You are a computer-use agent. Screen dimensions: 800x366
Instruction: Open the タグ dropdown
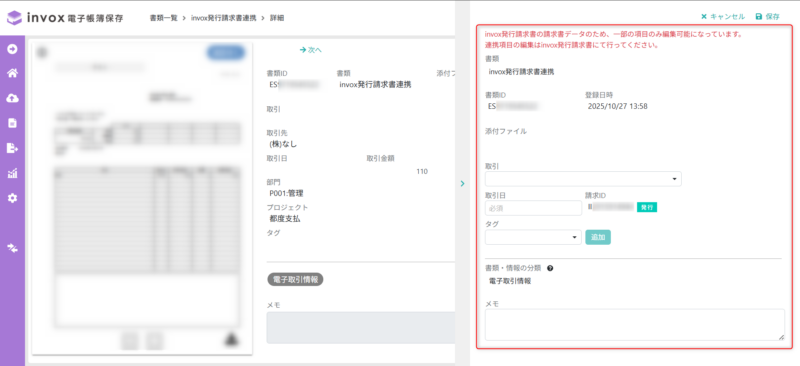click(533, 237)
